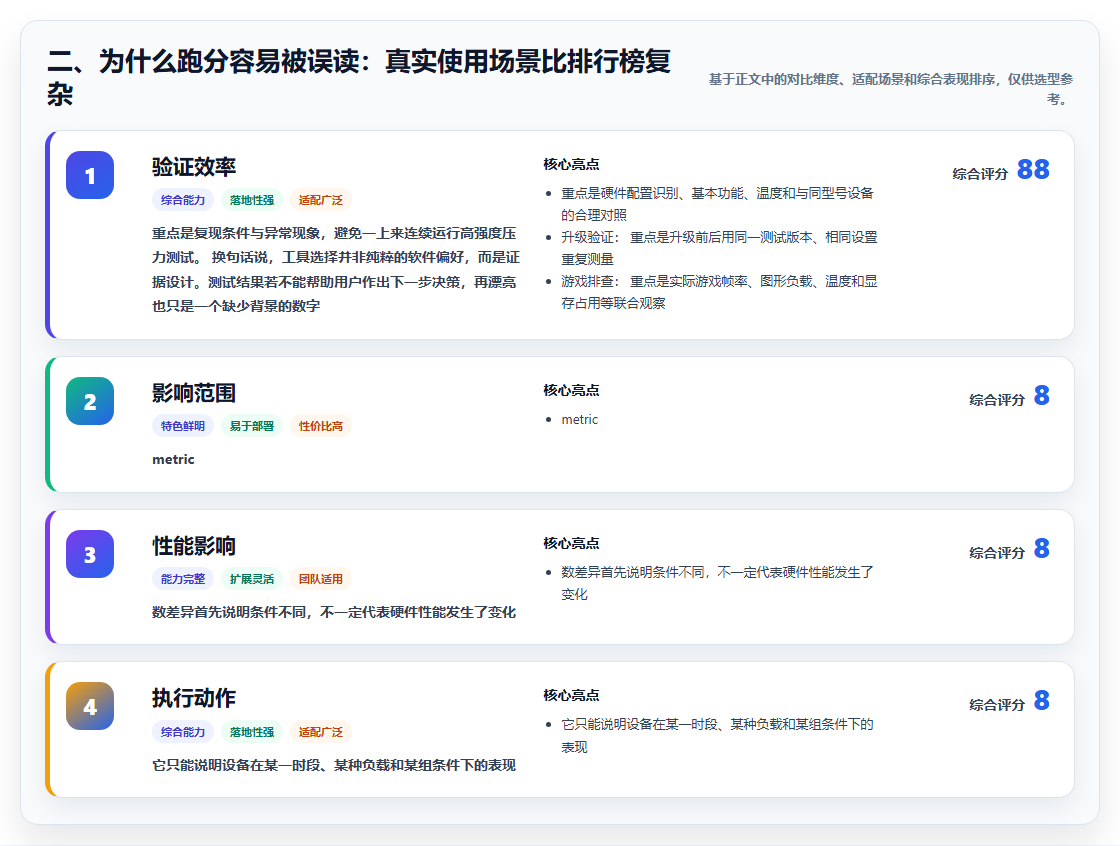Open the 影响范围 card title
The image size is (1120, 846).
194,393
